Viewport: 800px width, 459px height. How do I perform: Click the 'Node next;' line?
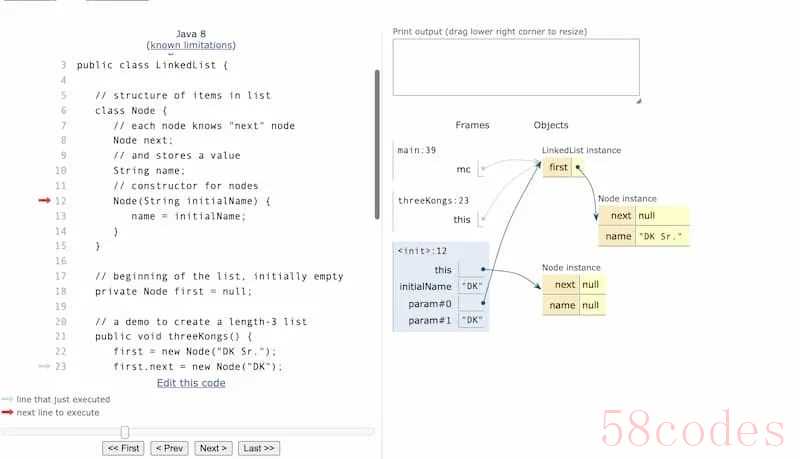(x=143, y=140)
